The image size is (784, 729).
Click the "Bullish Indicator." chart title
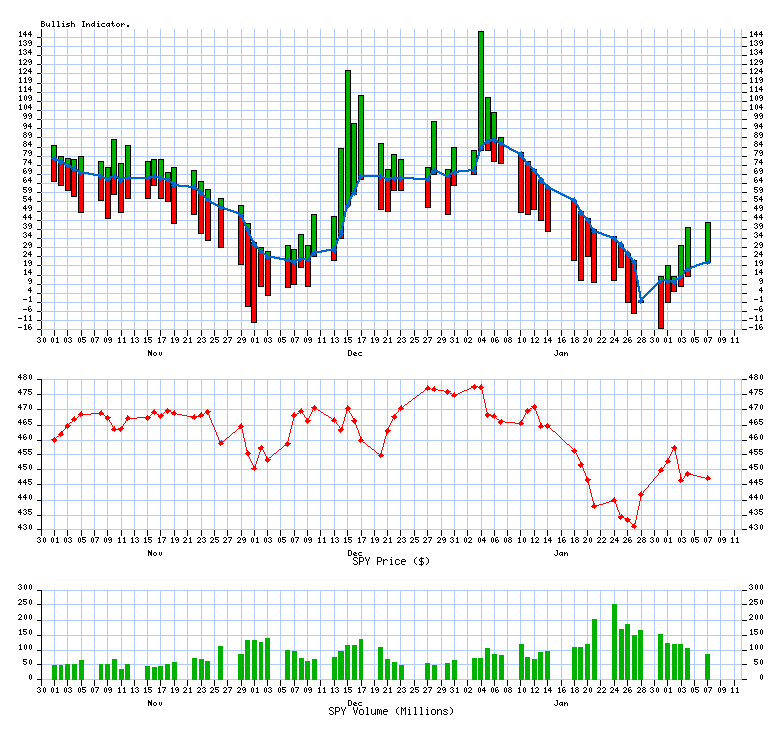click(85, 23)
